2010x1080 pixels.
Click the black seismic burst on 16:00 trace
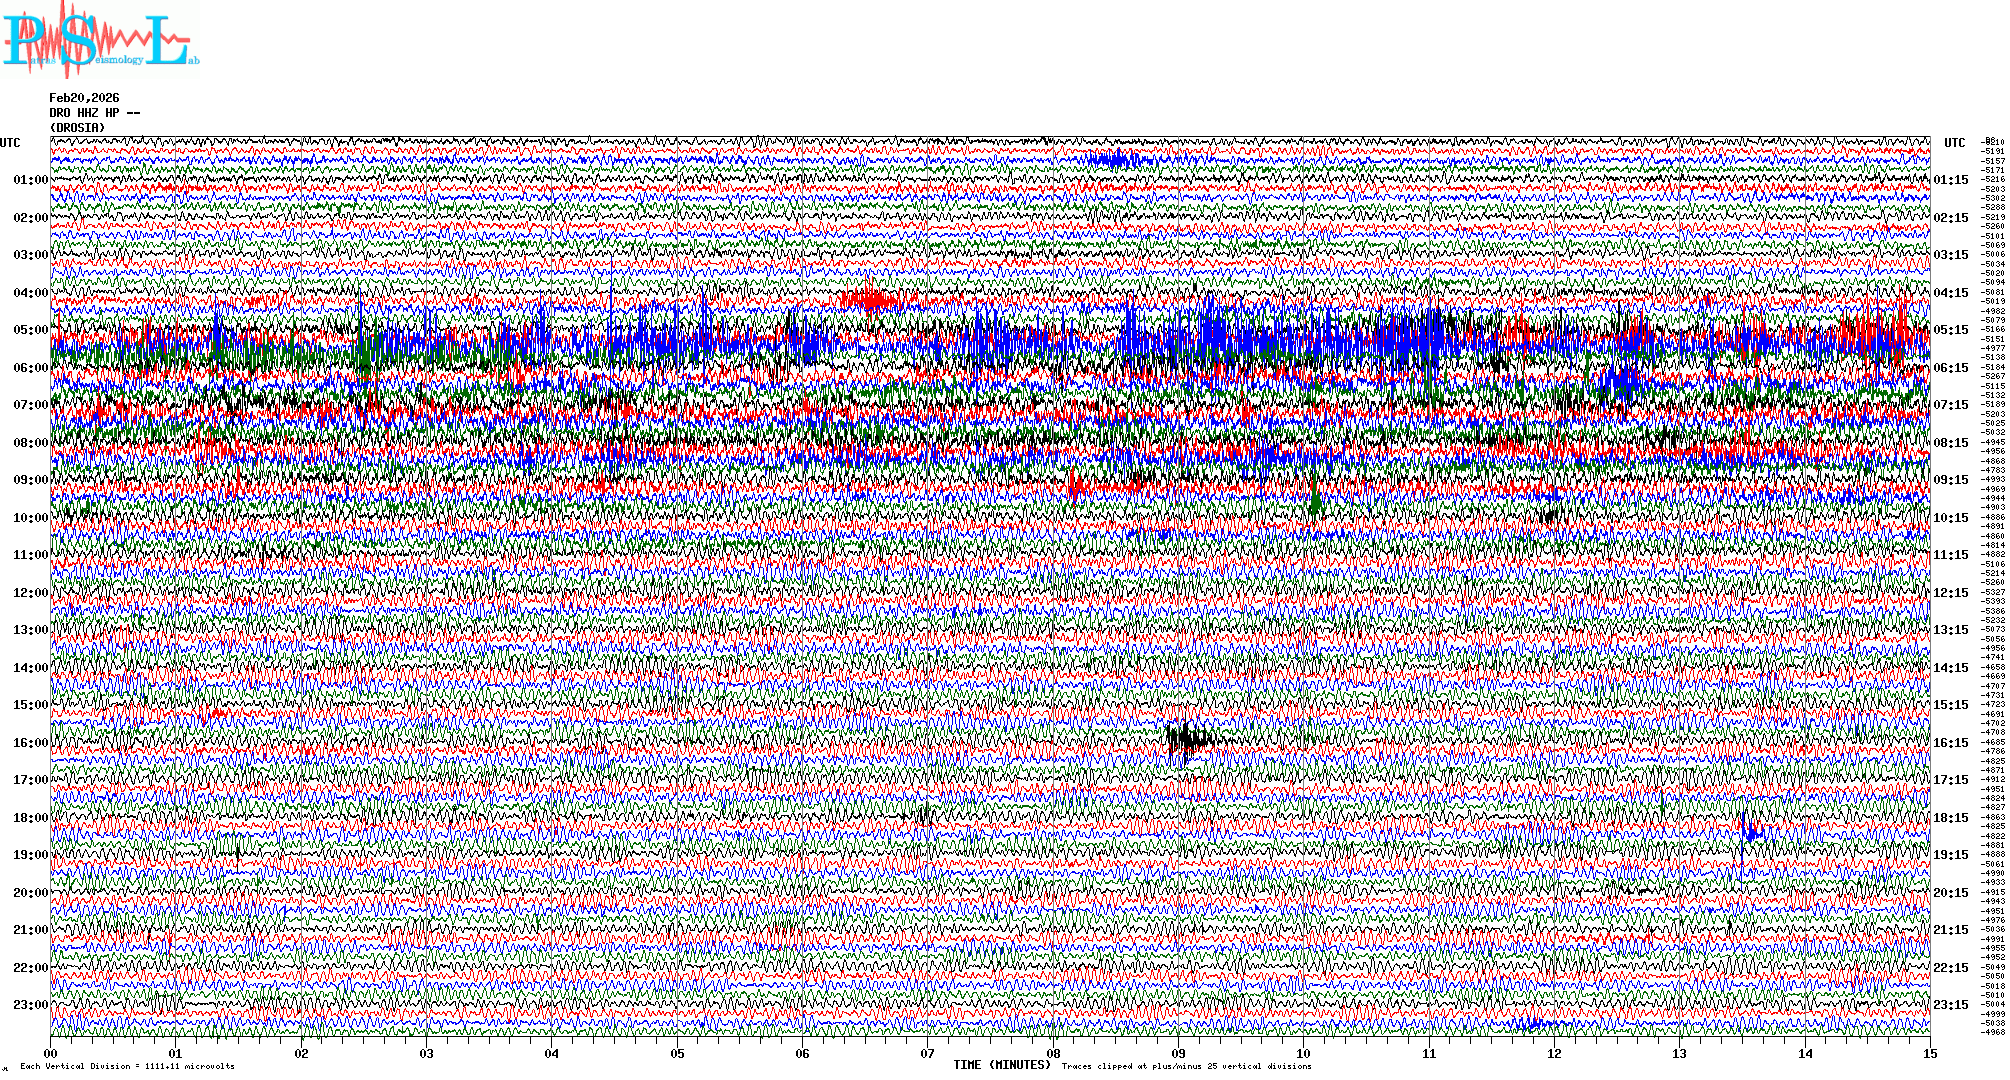point(1188,740)
